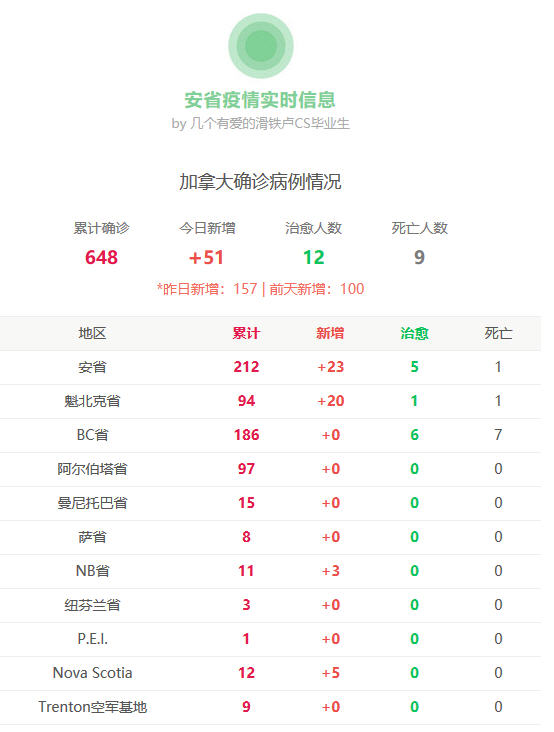Click the by 几个有爱的滑铁卢CS毕业生 subtitle
Screen dimensions: 554x732
coord(260,124)
